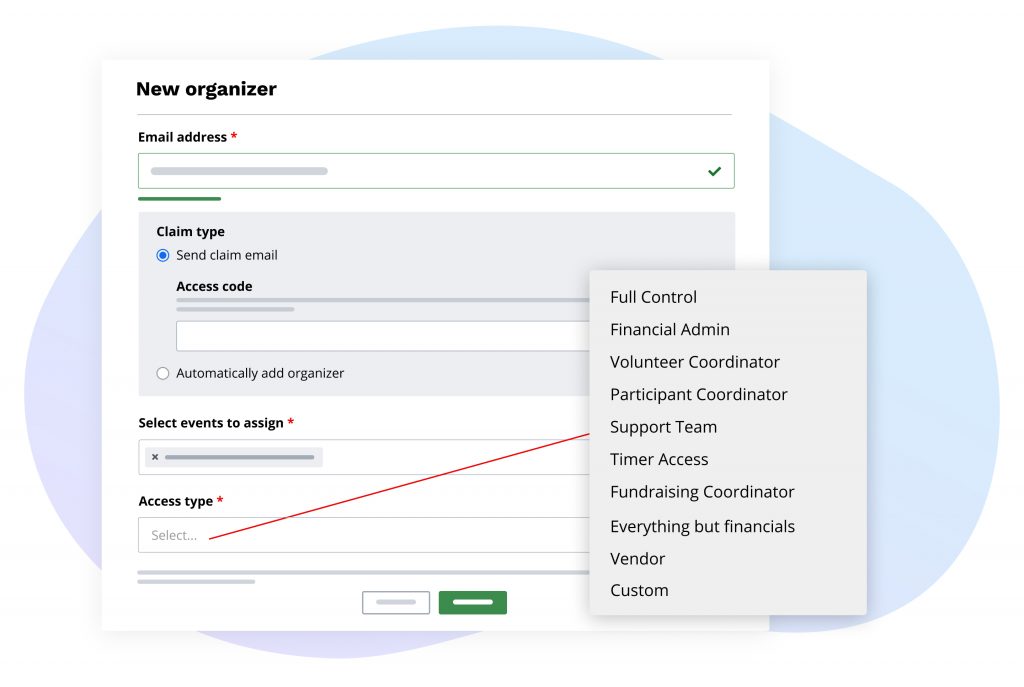This screenshot has height=687, width=1024.
Task: Choose Support Team access type
Action: point(663,427)
